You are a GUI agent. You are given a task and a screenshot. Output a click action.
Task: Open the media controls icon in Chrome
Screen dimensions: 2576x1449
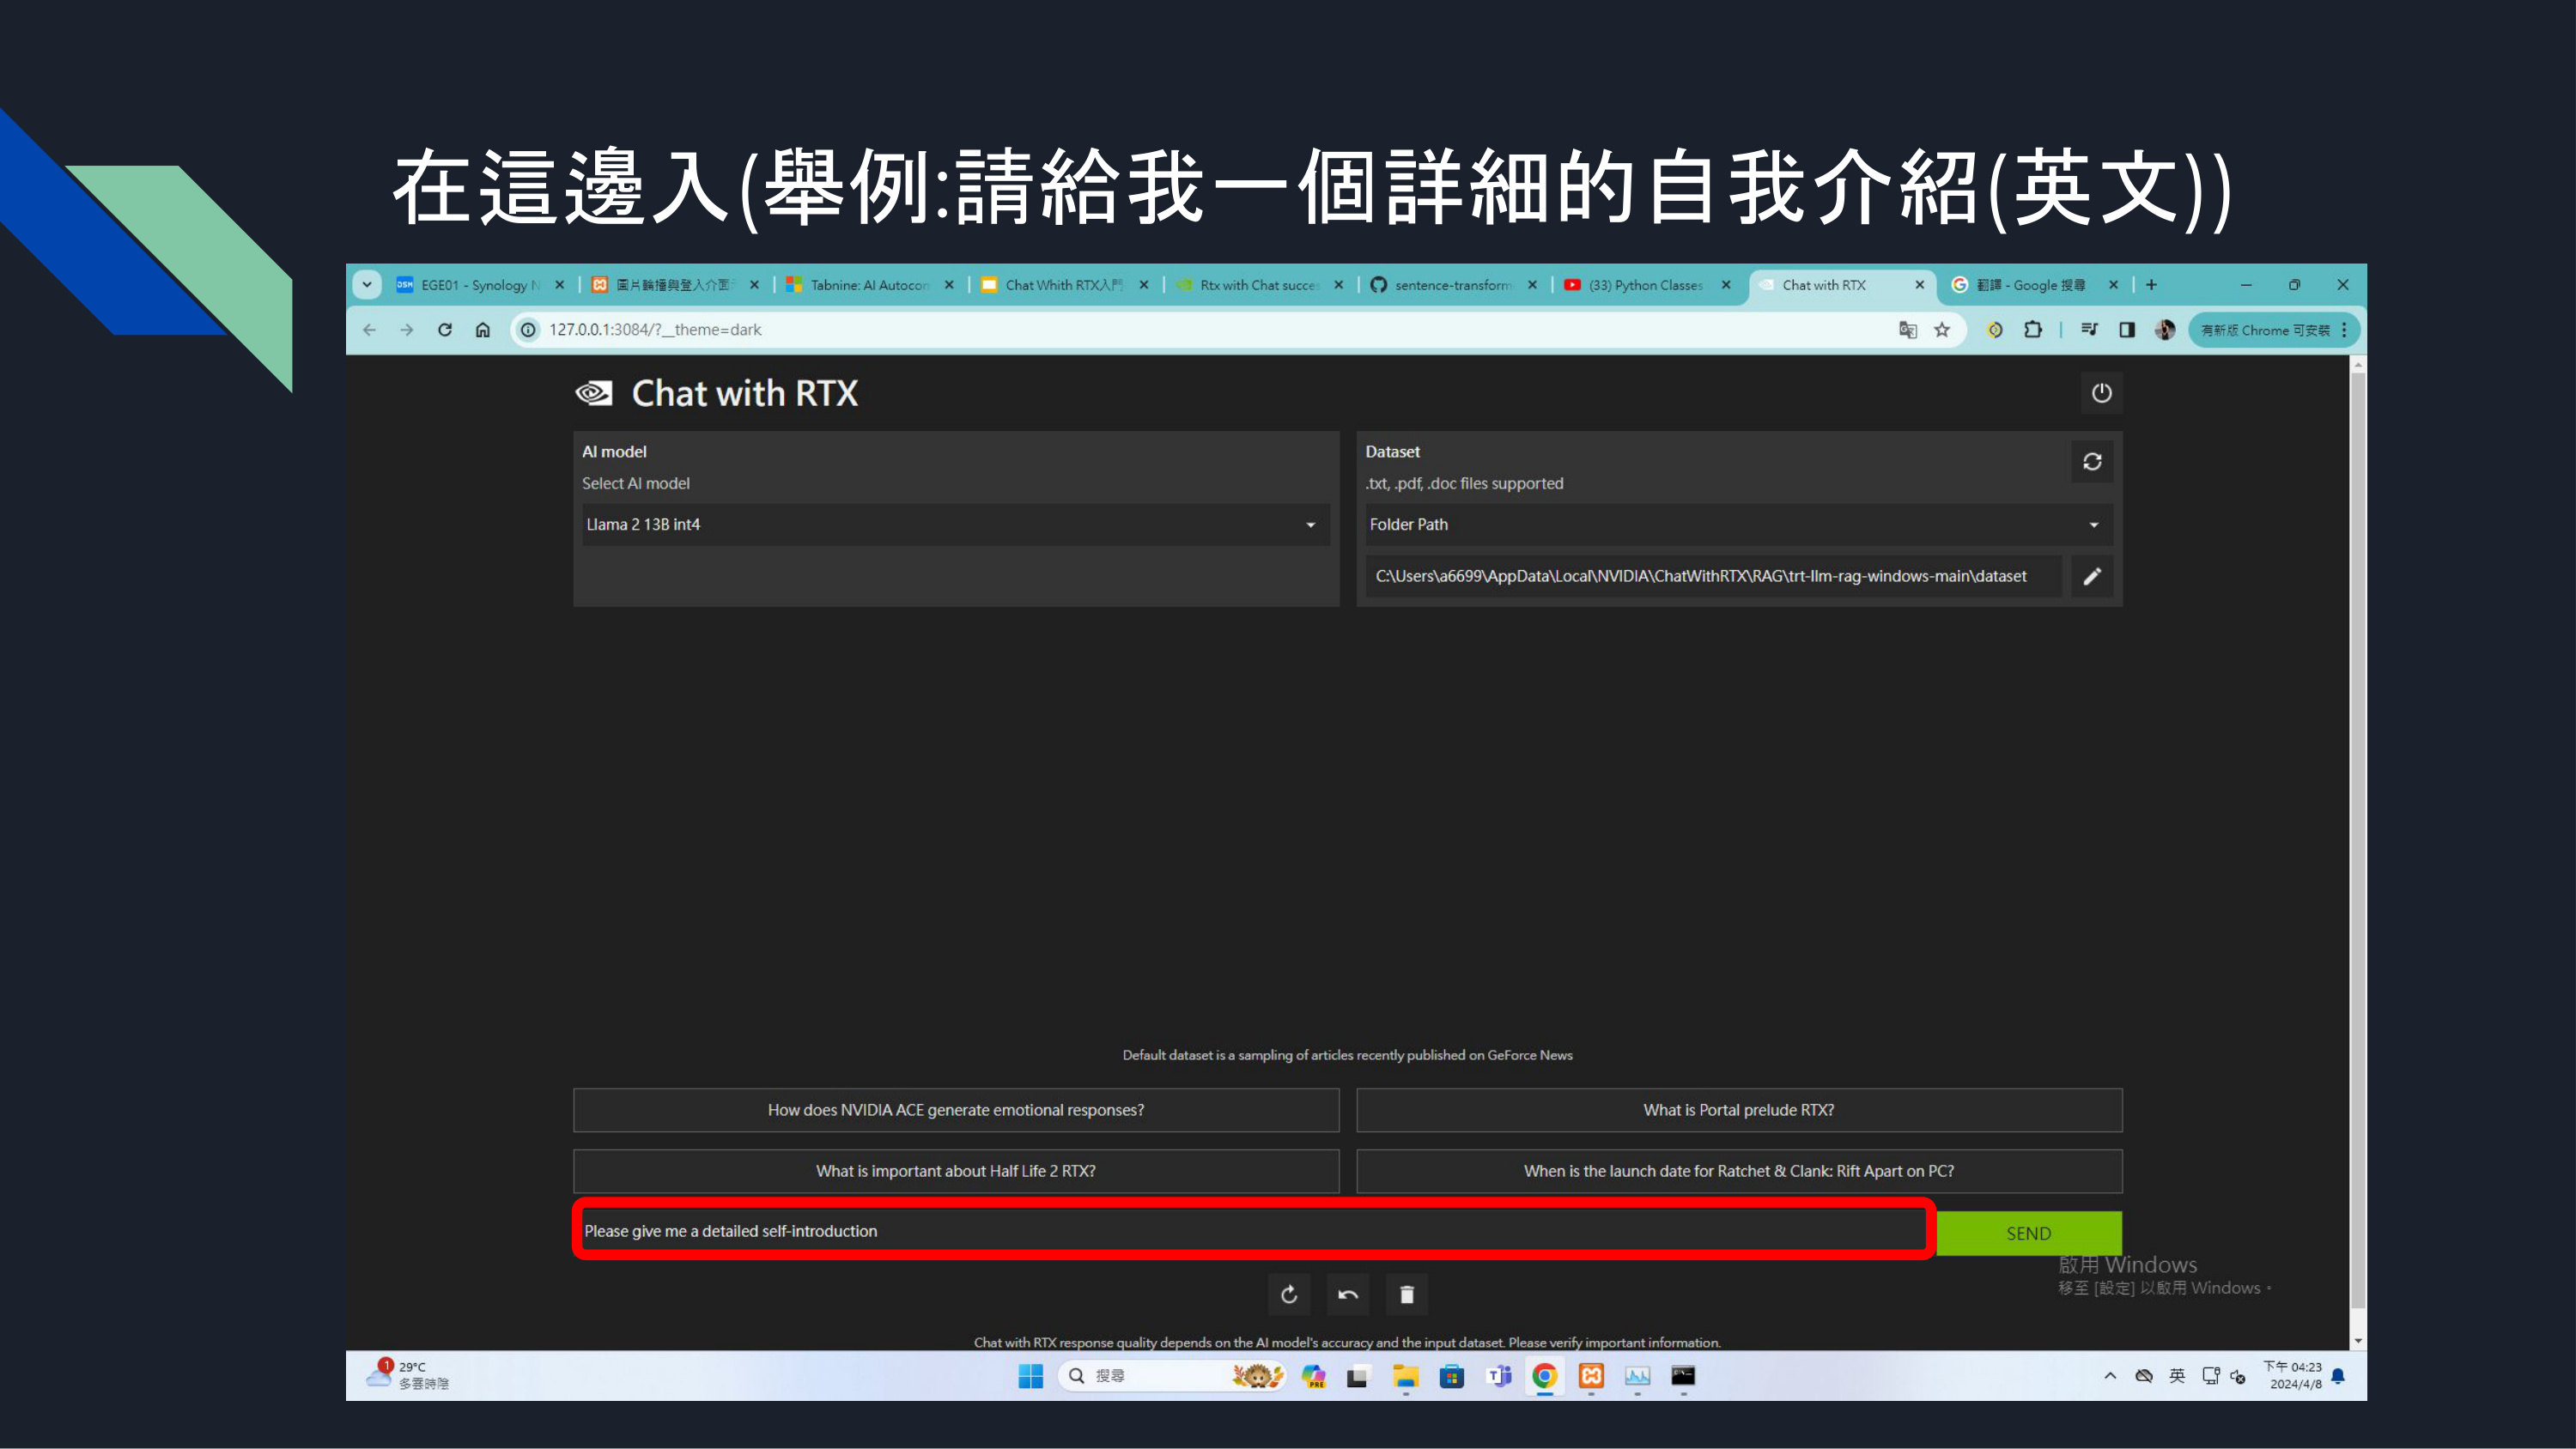click(2089, 330)
